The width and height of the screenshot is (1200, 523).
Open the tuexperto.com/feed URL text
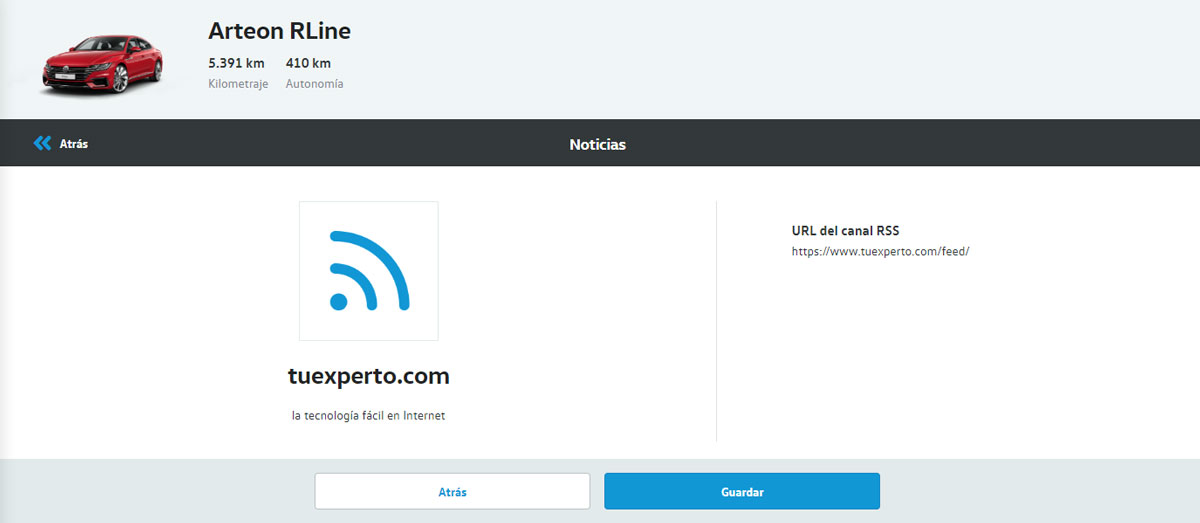[x=880, y=252]
